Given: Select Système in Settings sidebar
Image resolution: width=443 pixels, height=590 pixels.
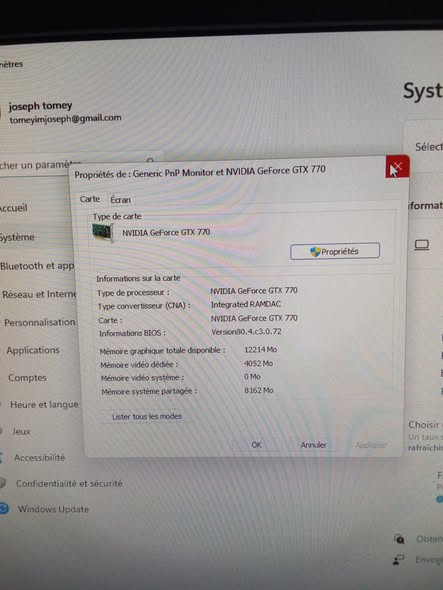Looking at the screenshot, I should click(x=17, y=237).
